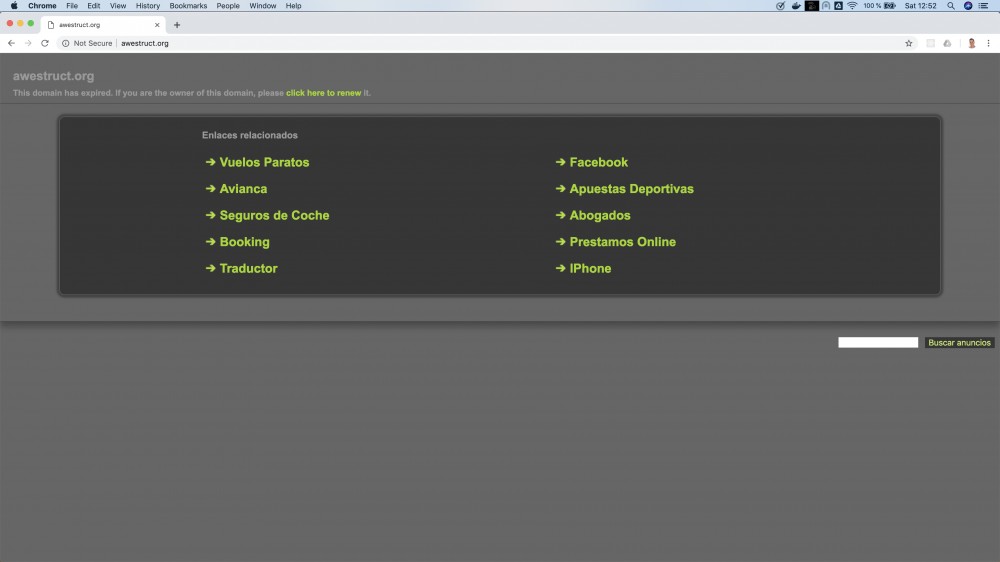Open the Avianca link
This screenshot has width=1000, height=562.
(243, 189)
